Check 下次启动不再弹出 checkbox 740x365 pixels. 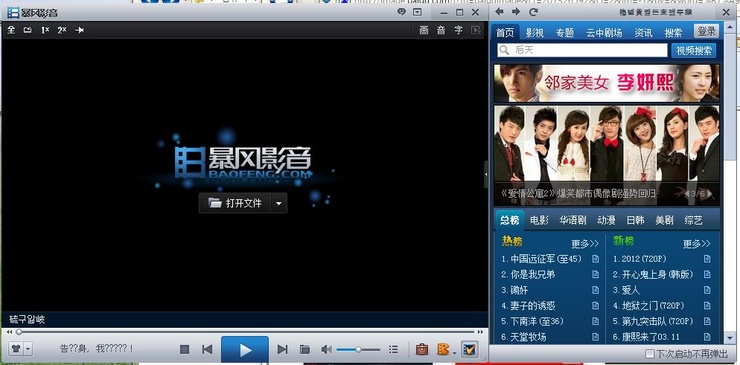click(x=649, y=354)
